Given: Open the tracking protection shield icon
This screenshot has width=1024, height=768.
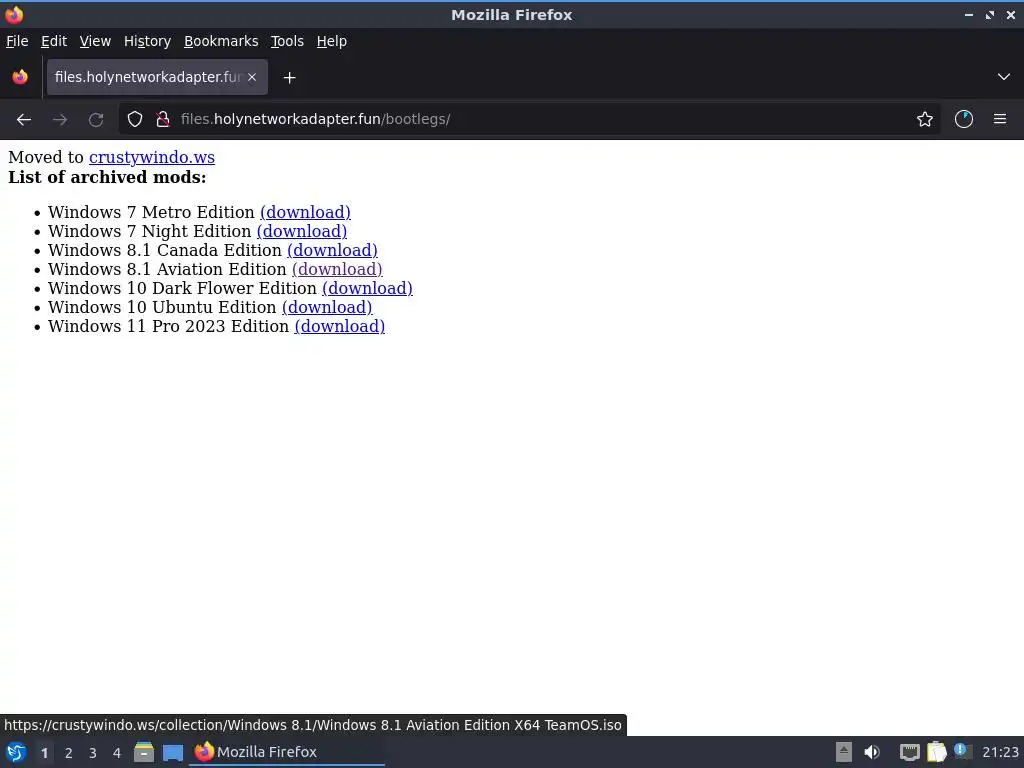Looking at the screenshot, I should click(x=135, y=120).
